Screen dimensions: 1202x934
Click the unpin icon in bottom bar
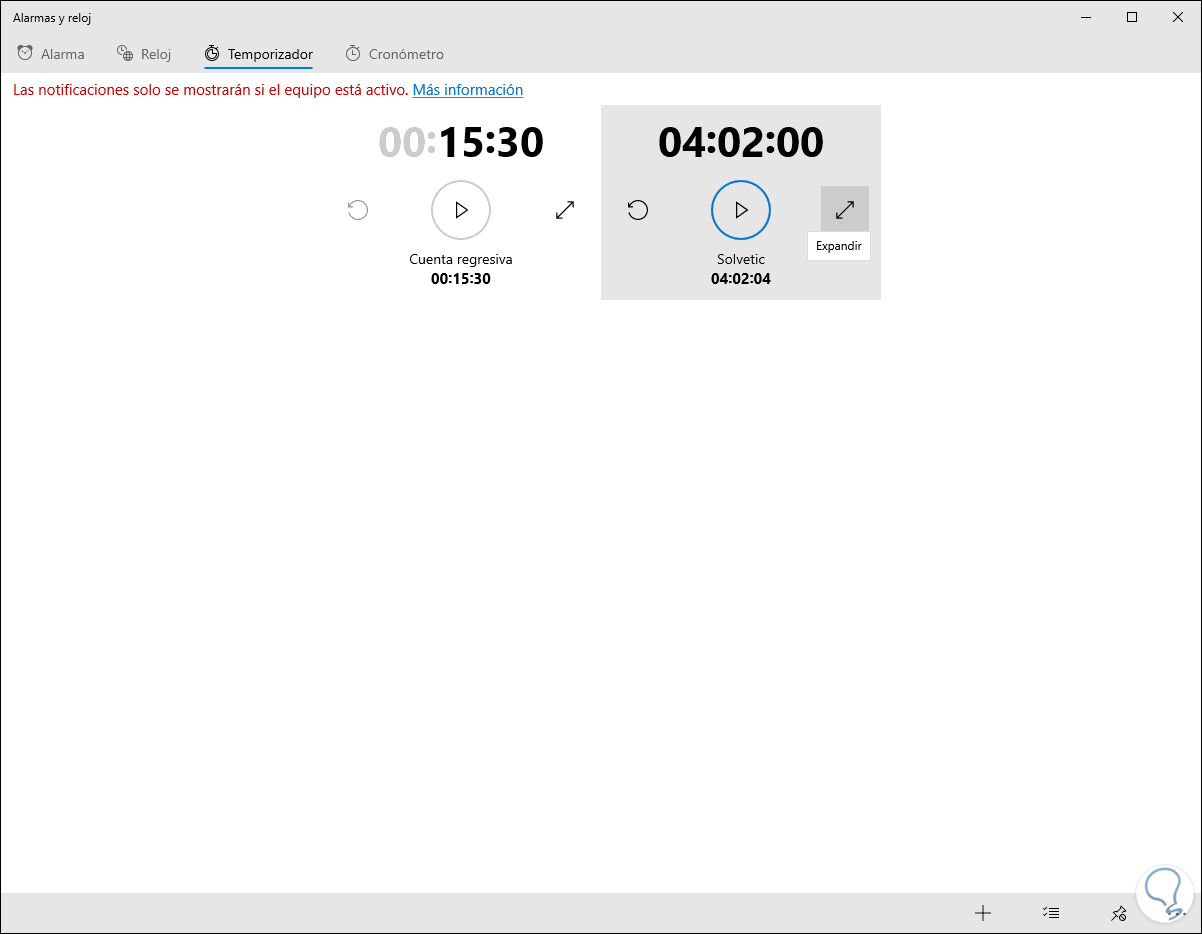[1118, 913]
